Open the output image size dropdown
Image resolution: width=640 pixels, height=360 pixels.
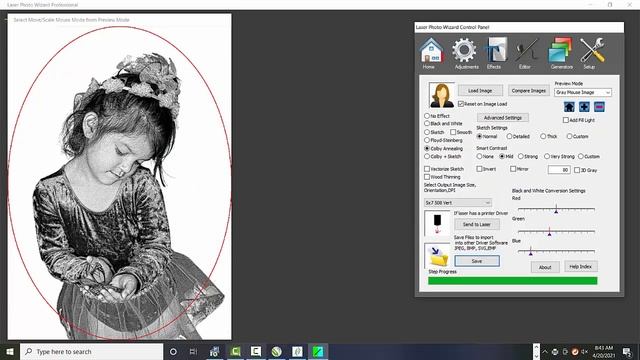(x=458, y=203)
